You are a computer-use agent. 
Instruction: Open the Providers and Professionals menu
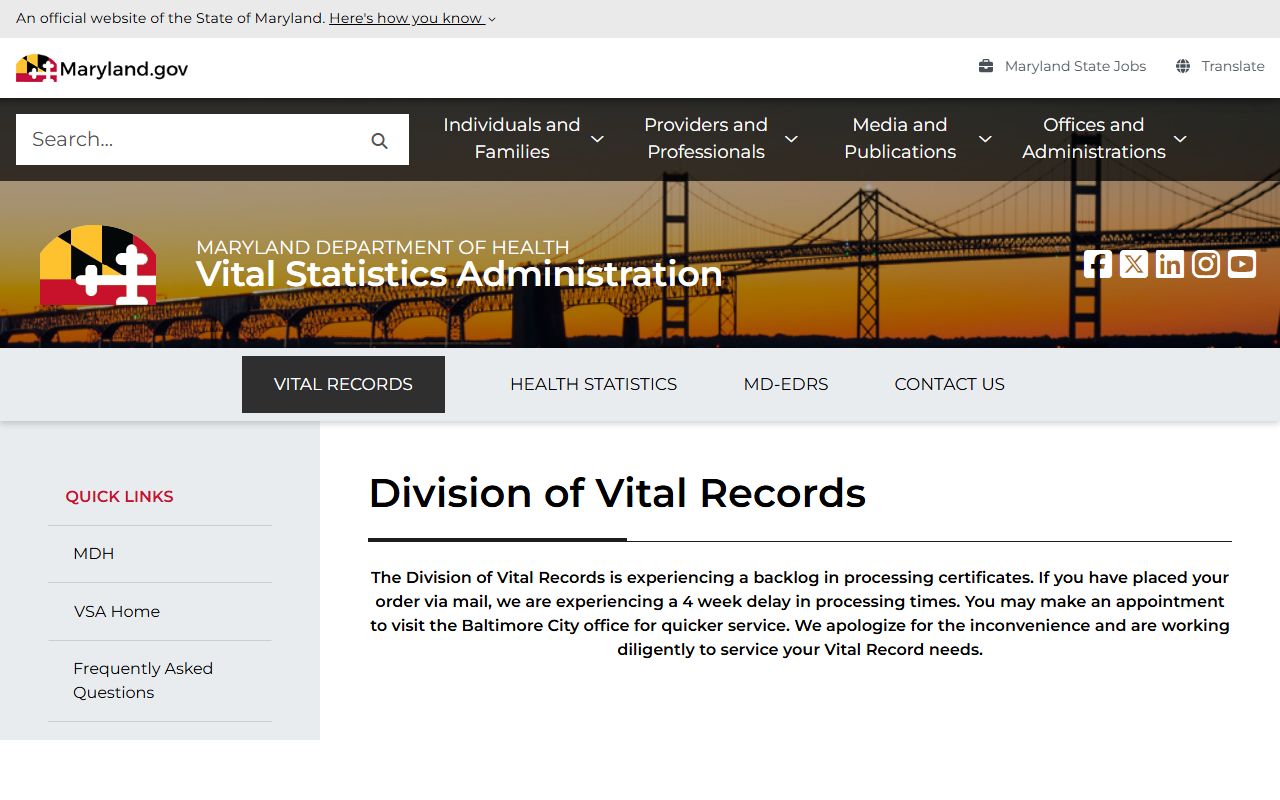705,138
